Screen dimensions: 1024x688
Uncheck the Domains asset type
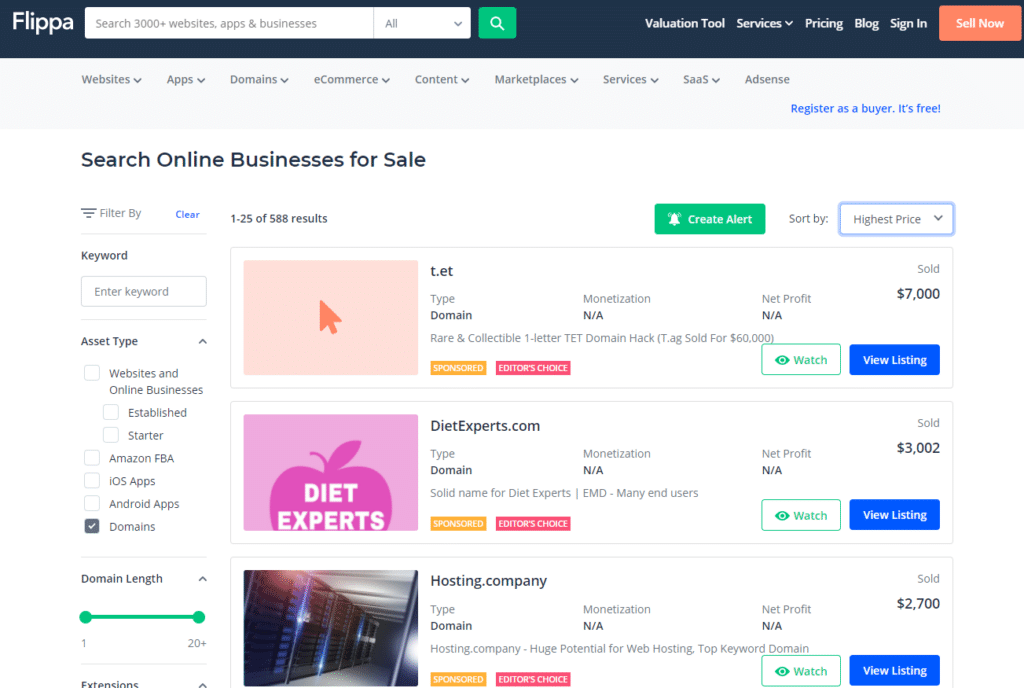(92, 526)
